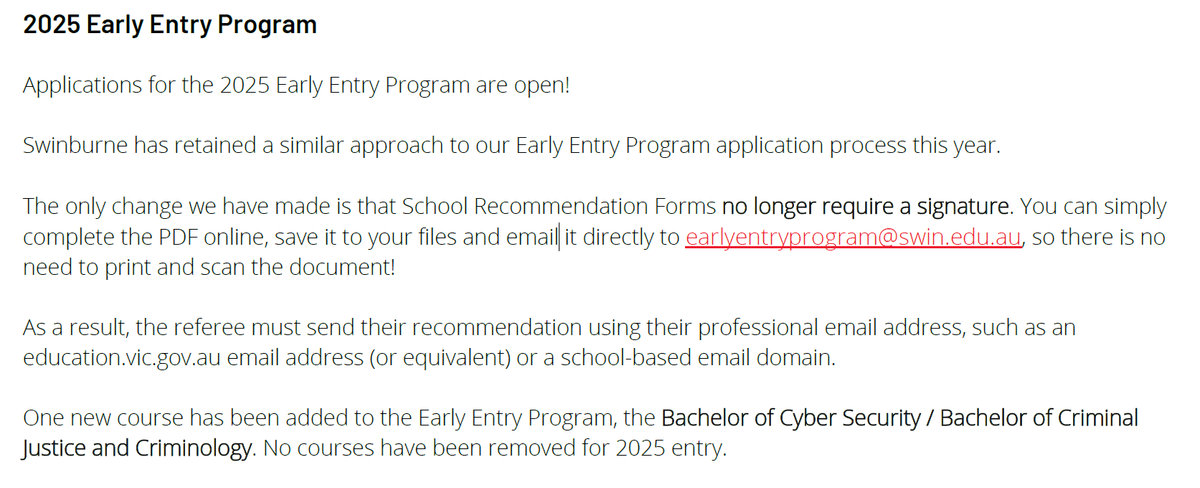
Task: Click the "2025 Early Entry Program" heading
Action: (x=170, y=25)
